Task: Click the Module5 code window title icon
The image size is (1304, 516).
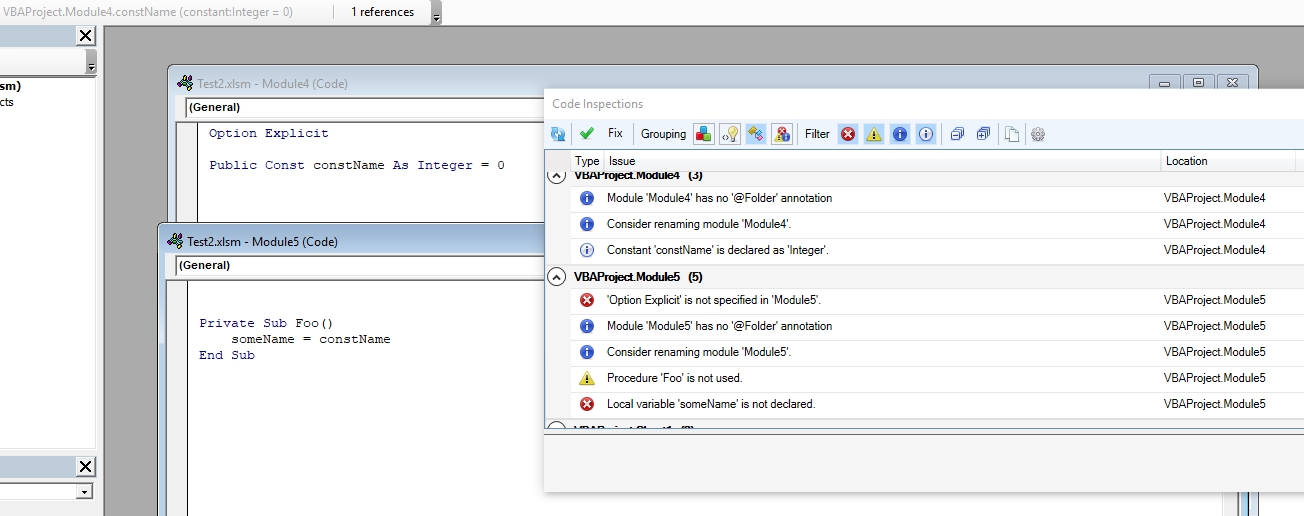Action: point(175,241)
